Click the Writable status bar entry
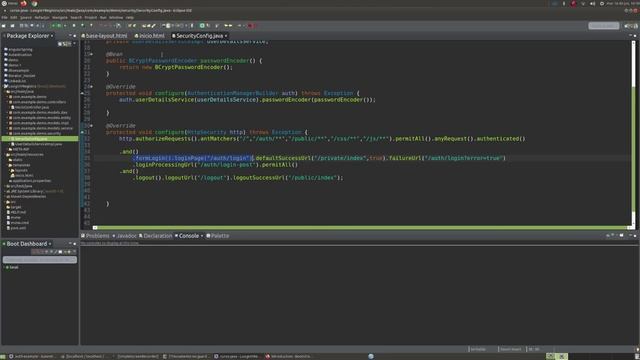Image resolution: width=640 pixels, height=360 pixels. [478, 349]
